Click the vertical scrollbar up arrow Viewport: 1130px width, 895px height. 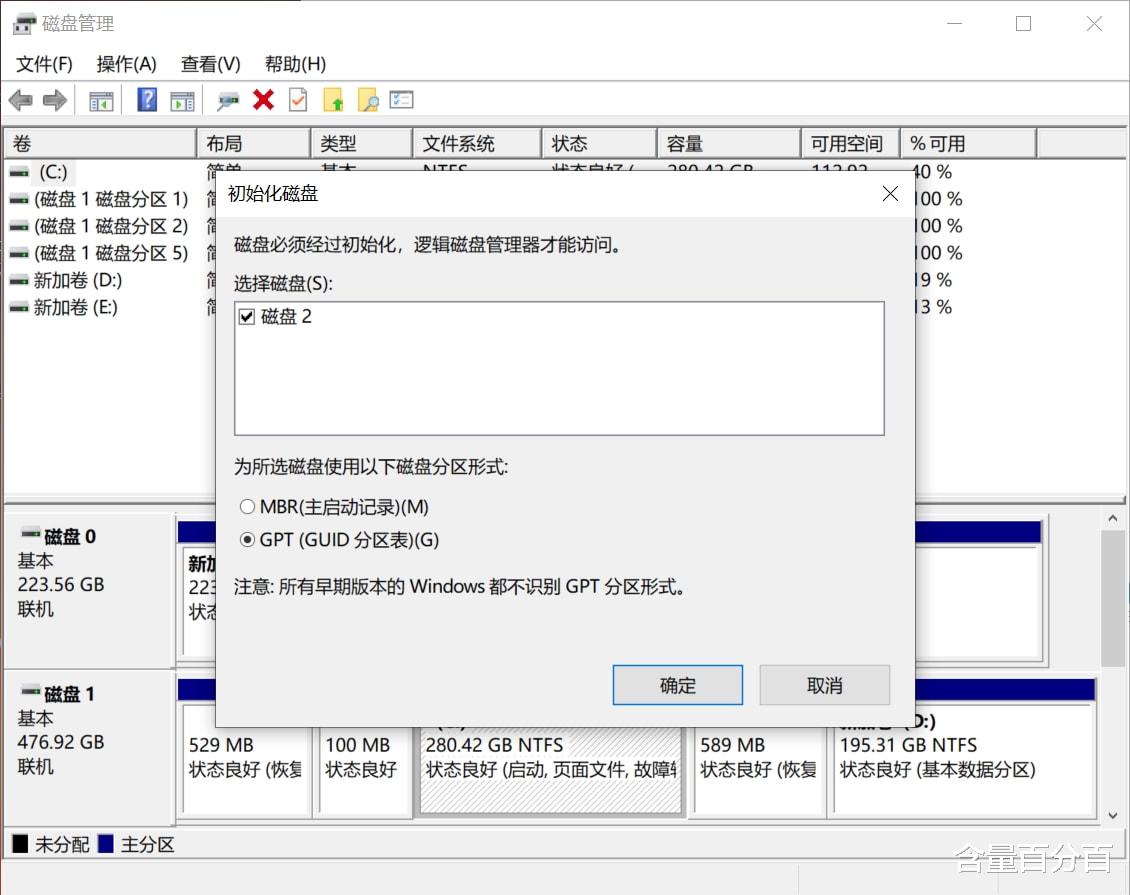(1113, 518)
